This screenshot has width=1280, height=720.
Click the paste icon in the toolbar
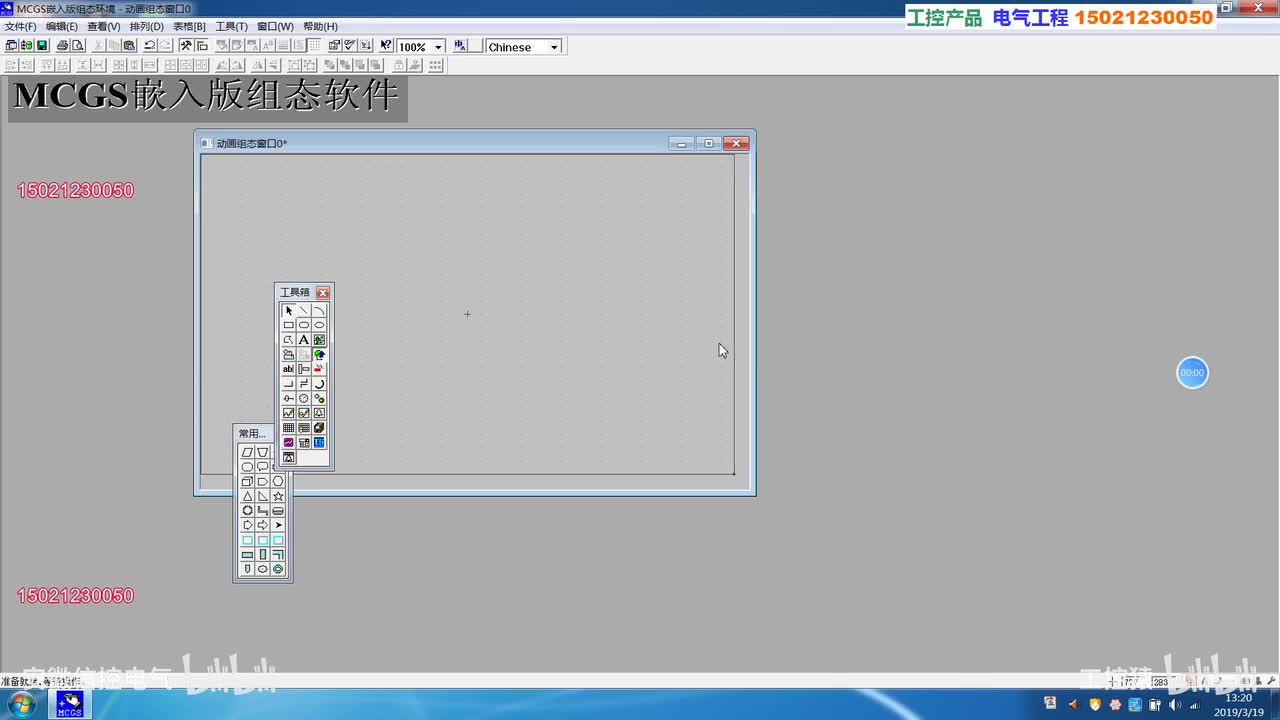pos(129,46)
